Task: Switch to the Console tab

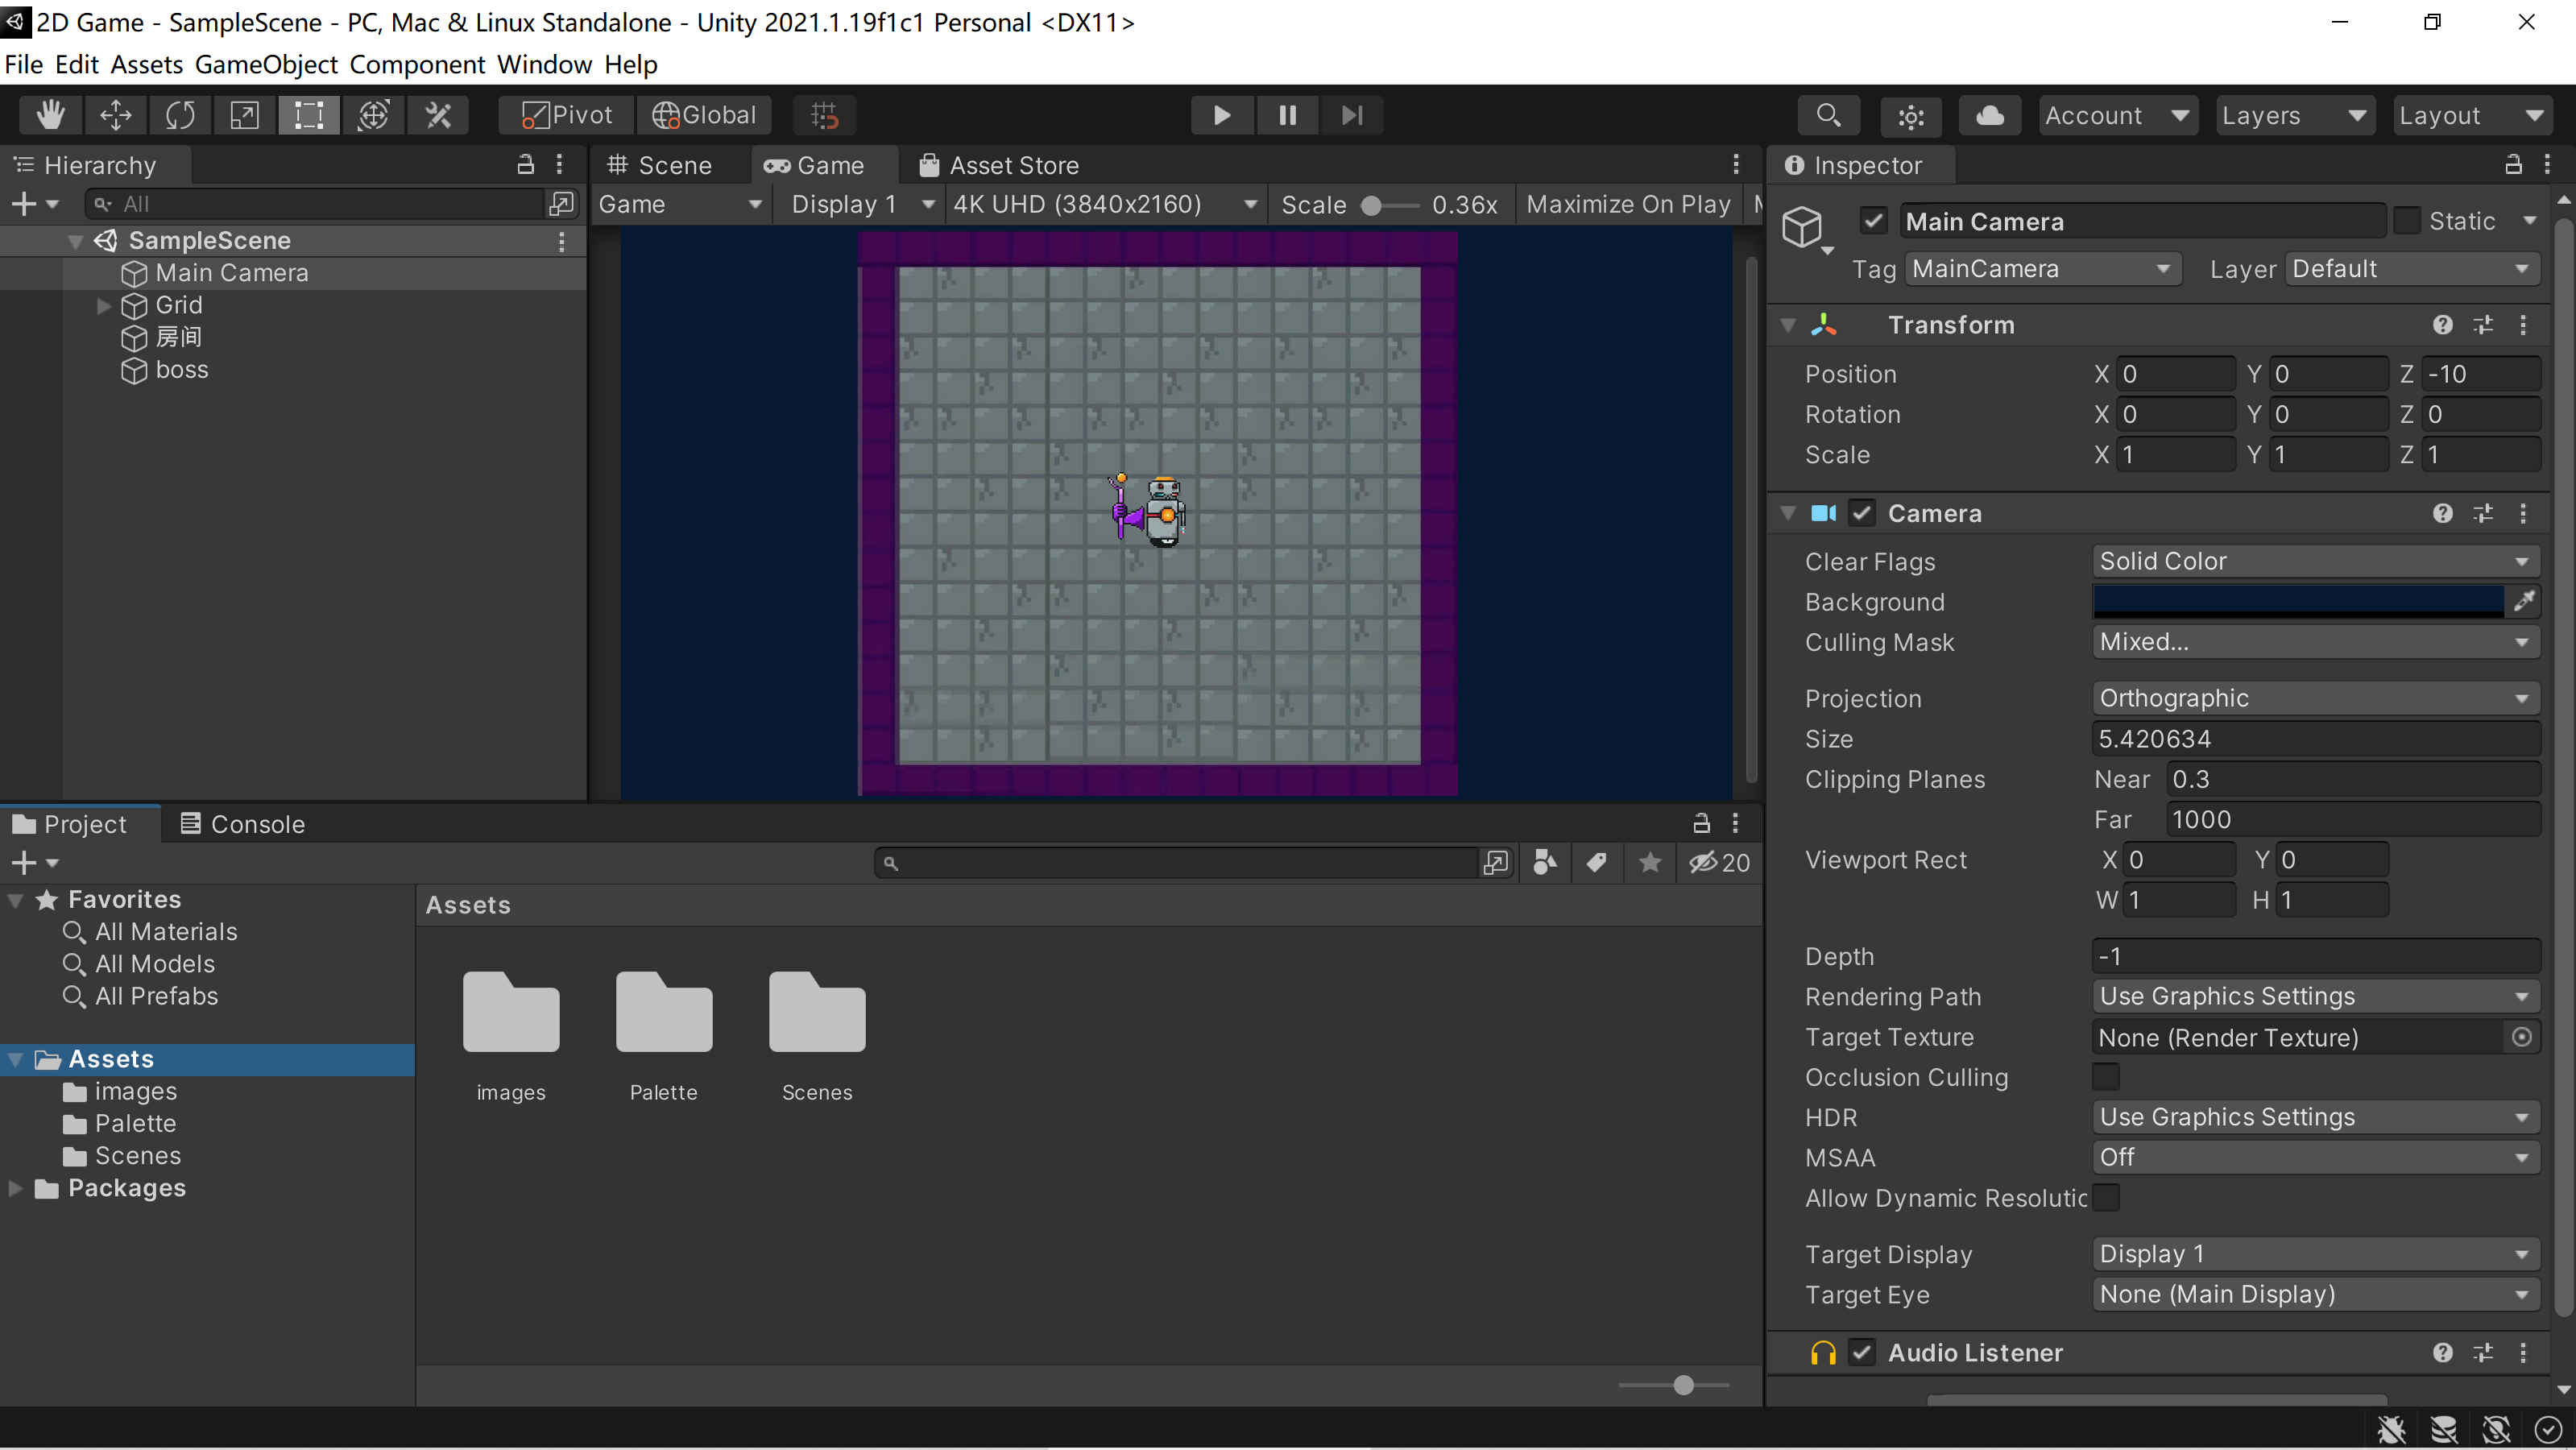Action: click(242, 824)
